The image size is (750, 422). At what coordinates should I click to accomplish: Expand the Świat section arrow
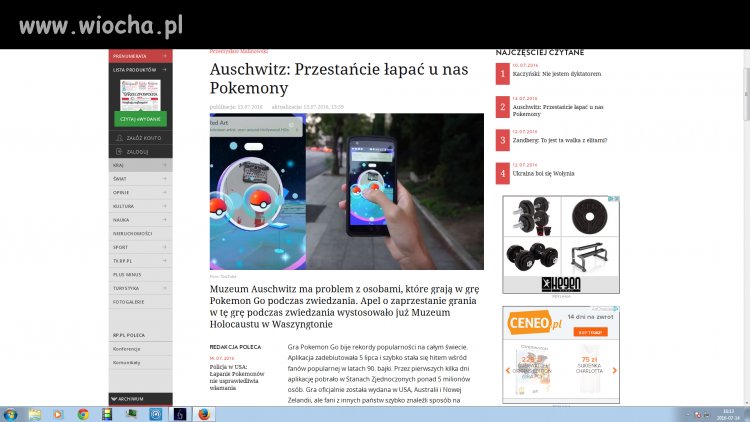(x=165, y=178)
